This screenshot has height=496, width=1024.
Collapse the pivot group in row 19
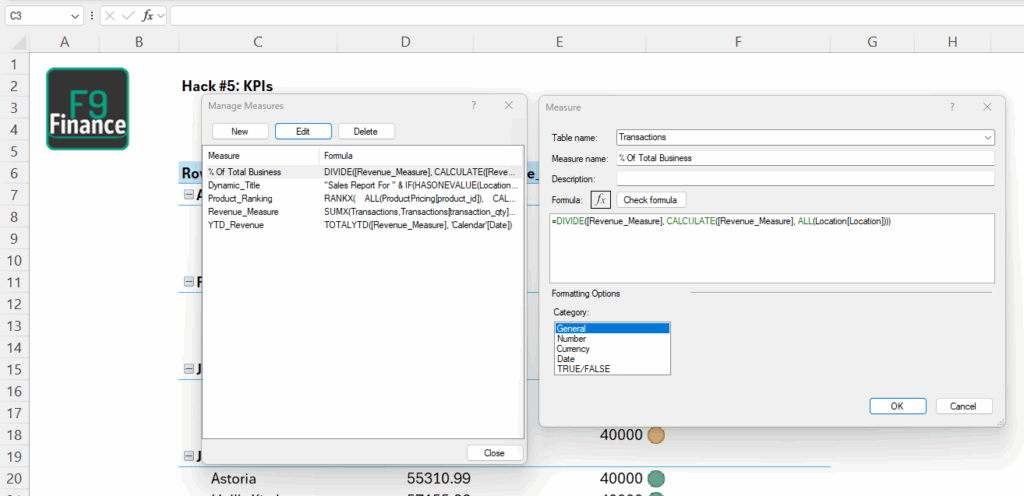(189, 457)
